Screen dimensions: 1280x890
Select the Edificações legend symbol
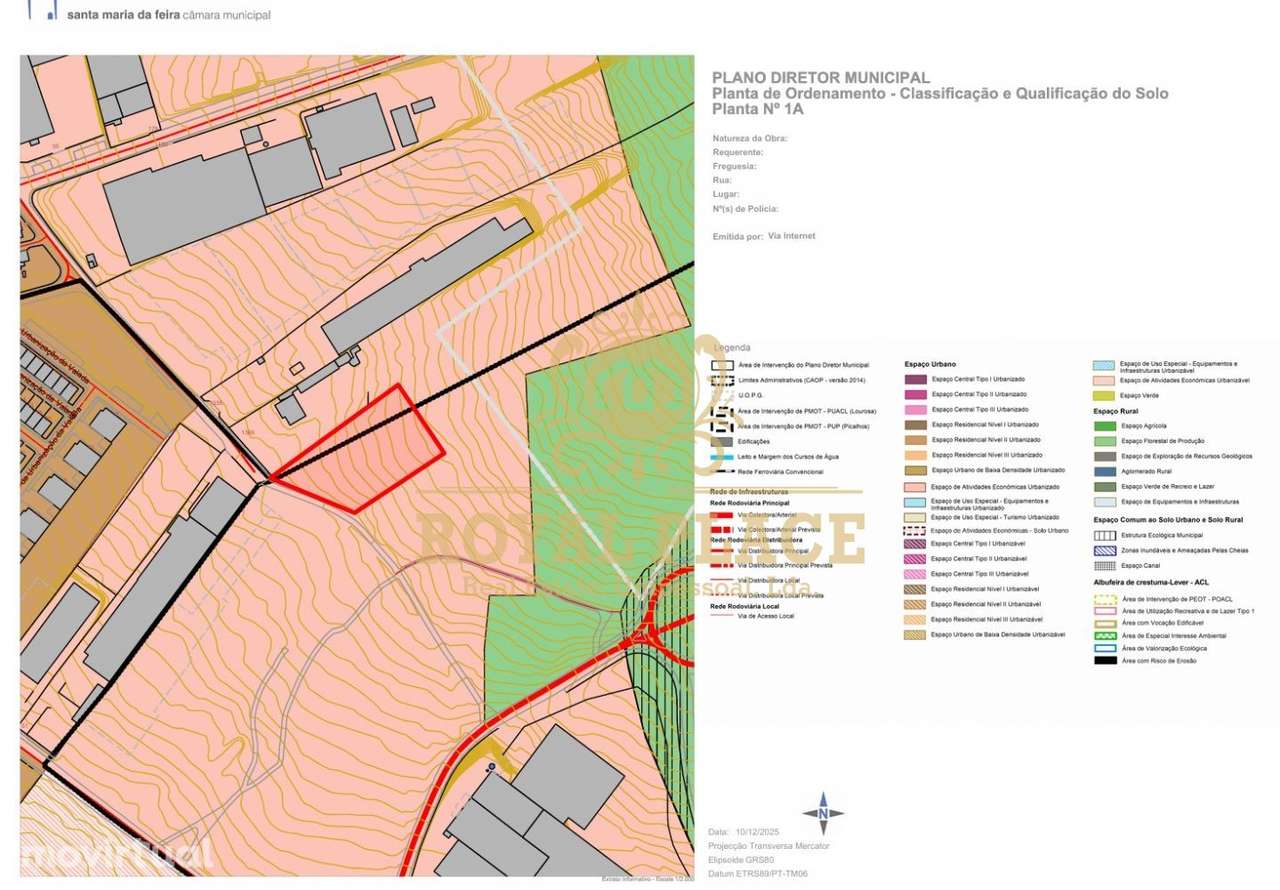(x=722, y=440)
